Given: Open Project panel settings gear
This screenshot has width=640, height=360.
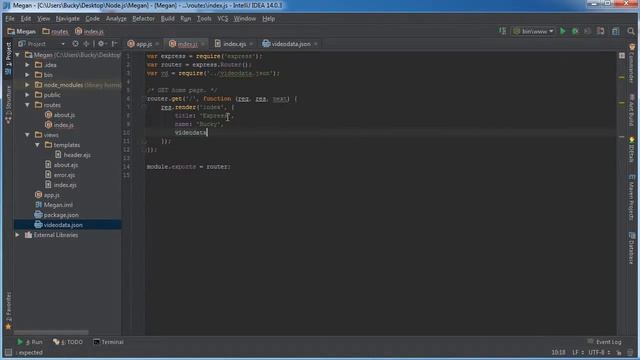Looking at the screenshot, I should click(101, 44).
